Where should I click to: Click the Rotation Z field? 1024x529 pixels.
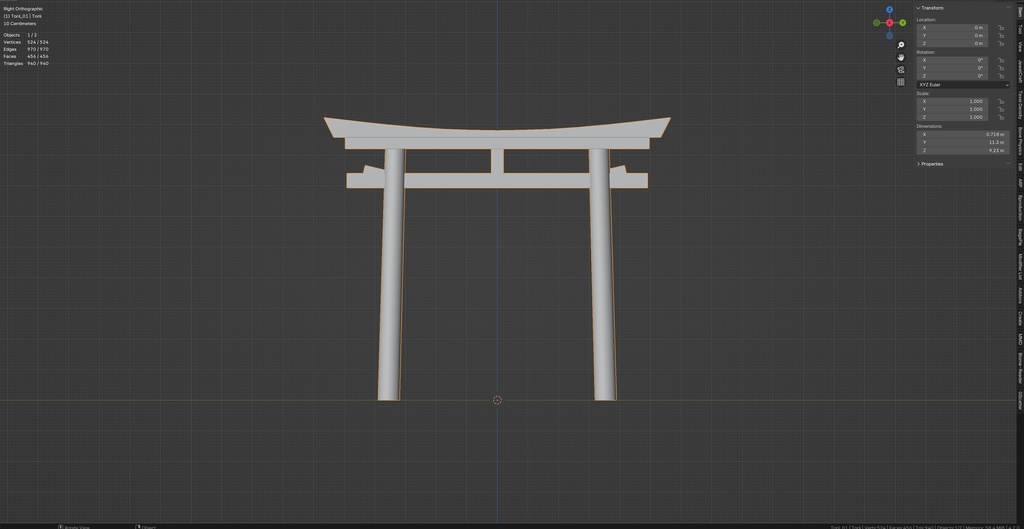(952, 76)
